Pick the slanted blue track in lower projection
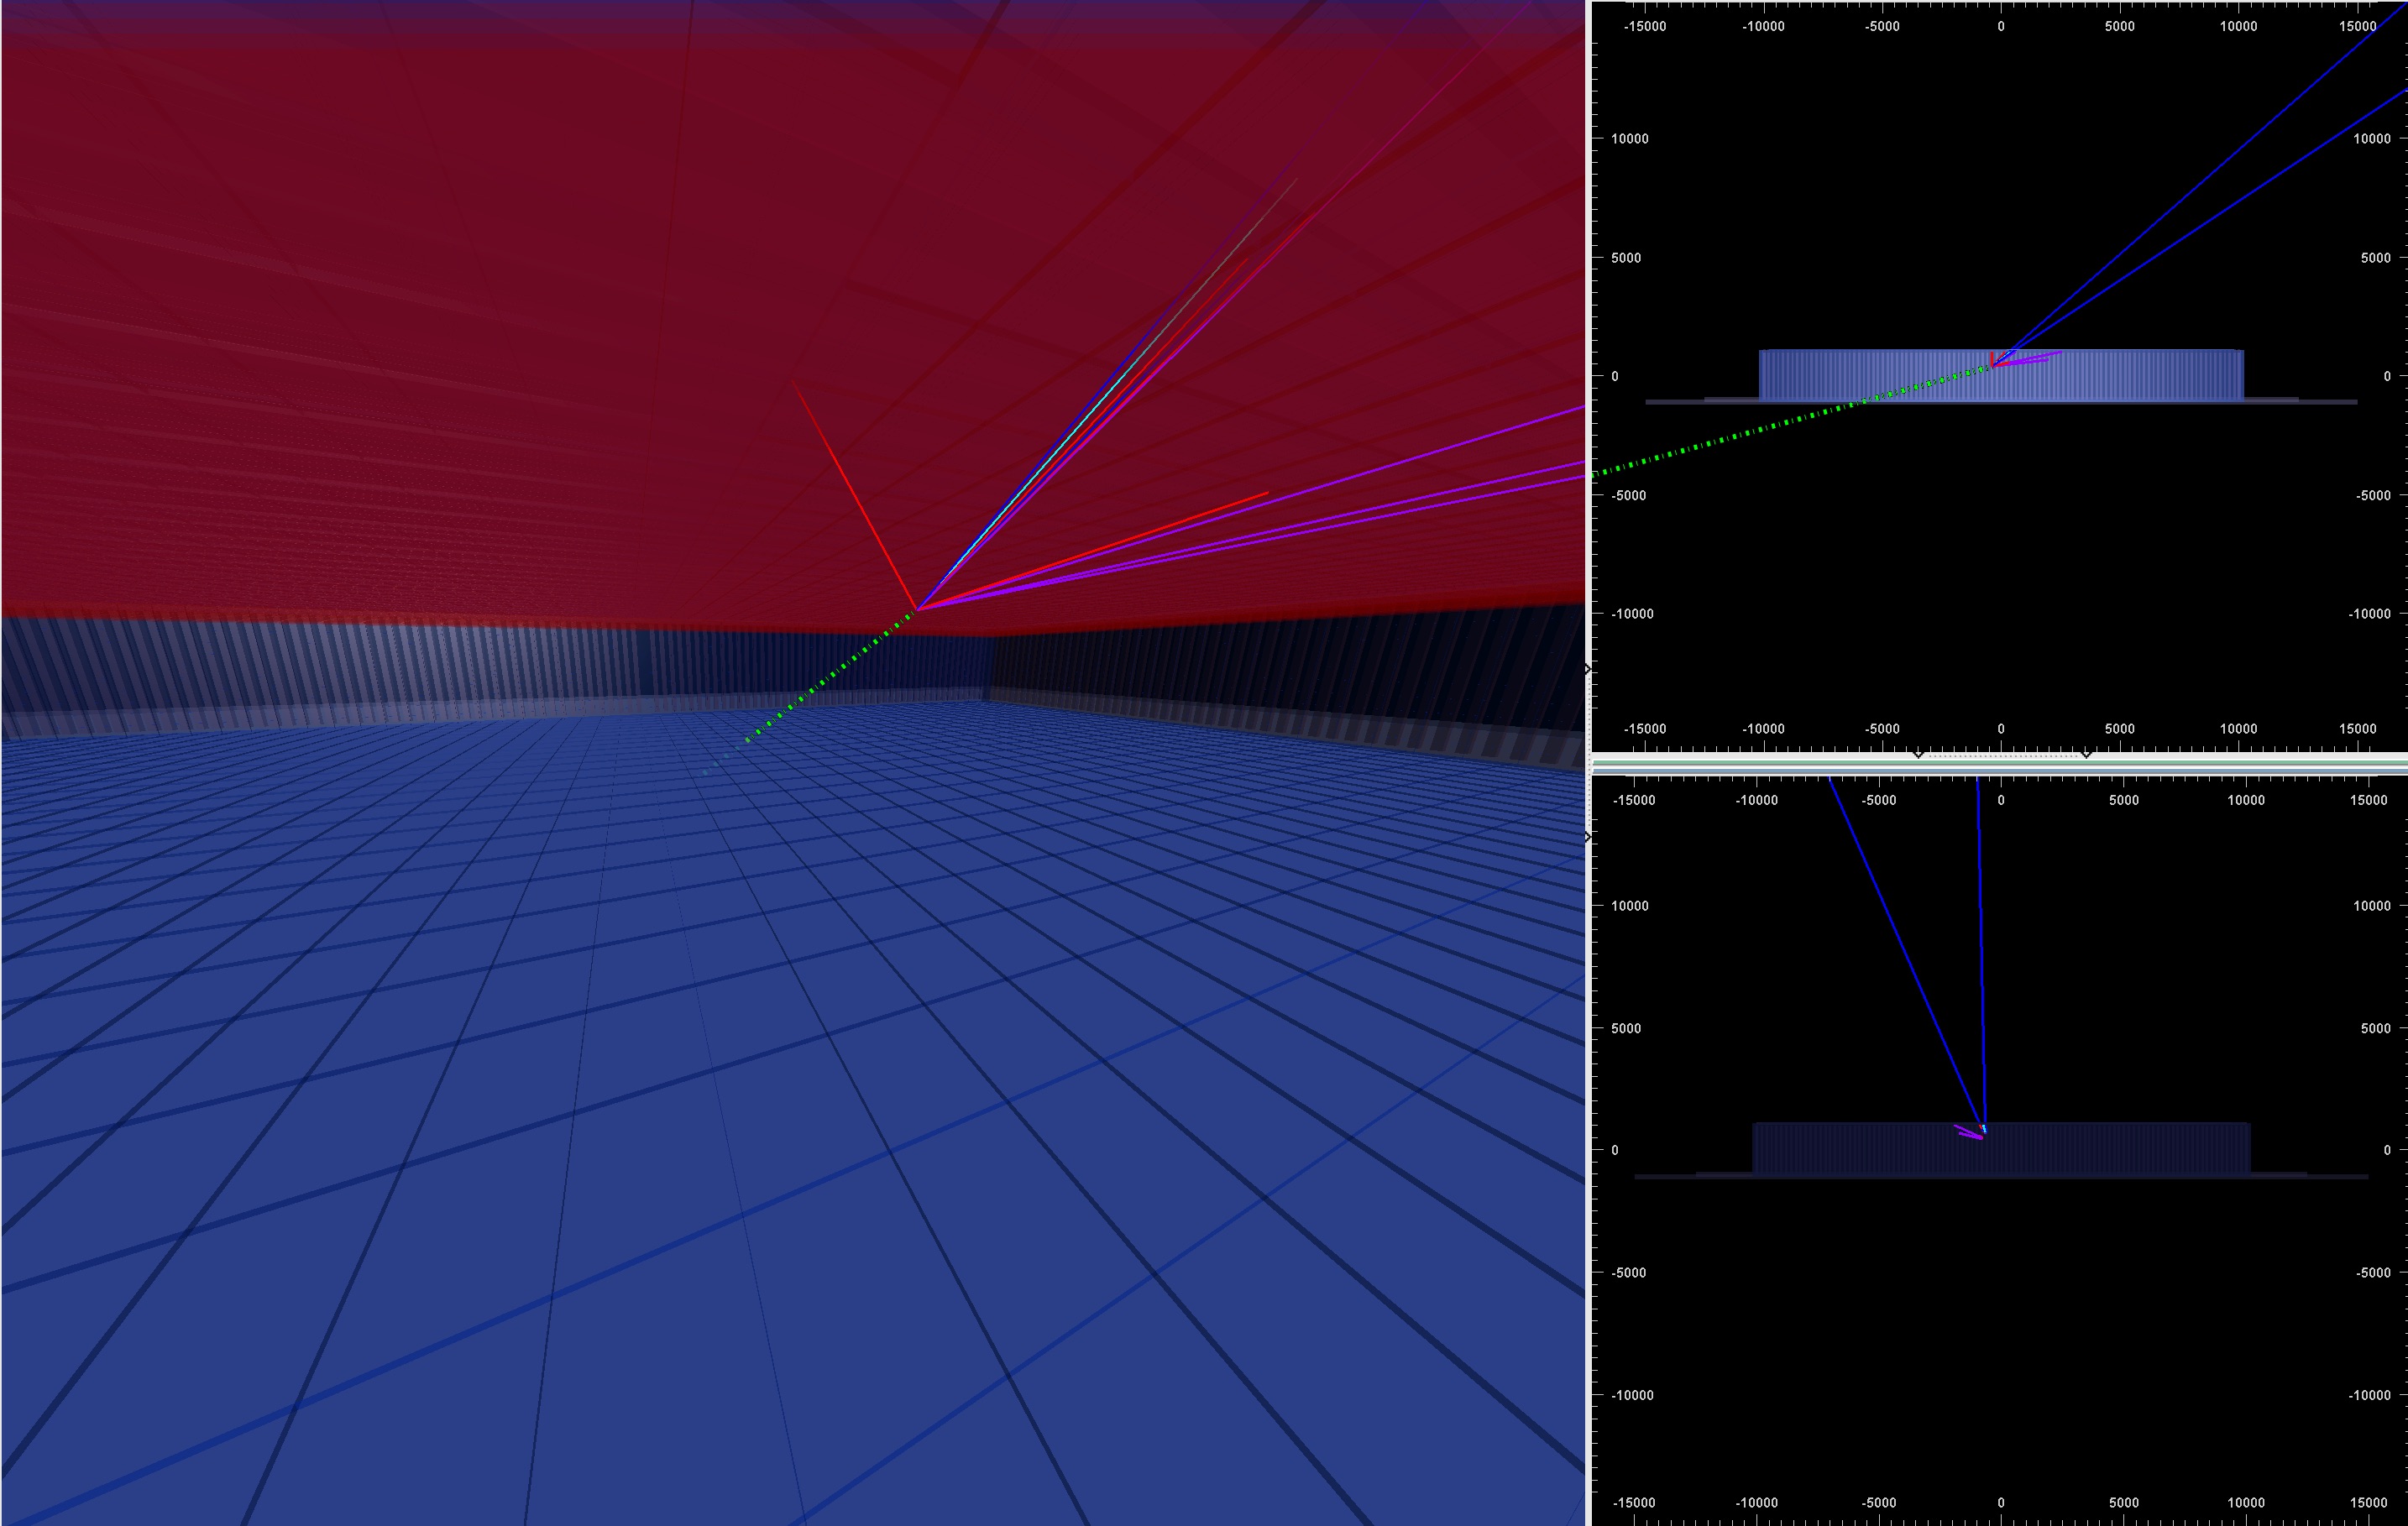Viewport: 2408px width, 1526px height. (x=1905, y=952)
